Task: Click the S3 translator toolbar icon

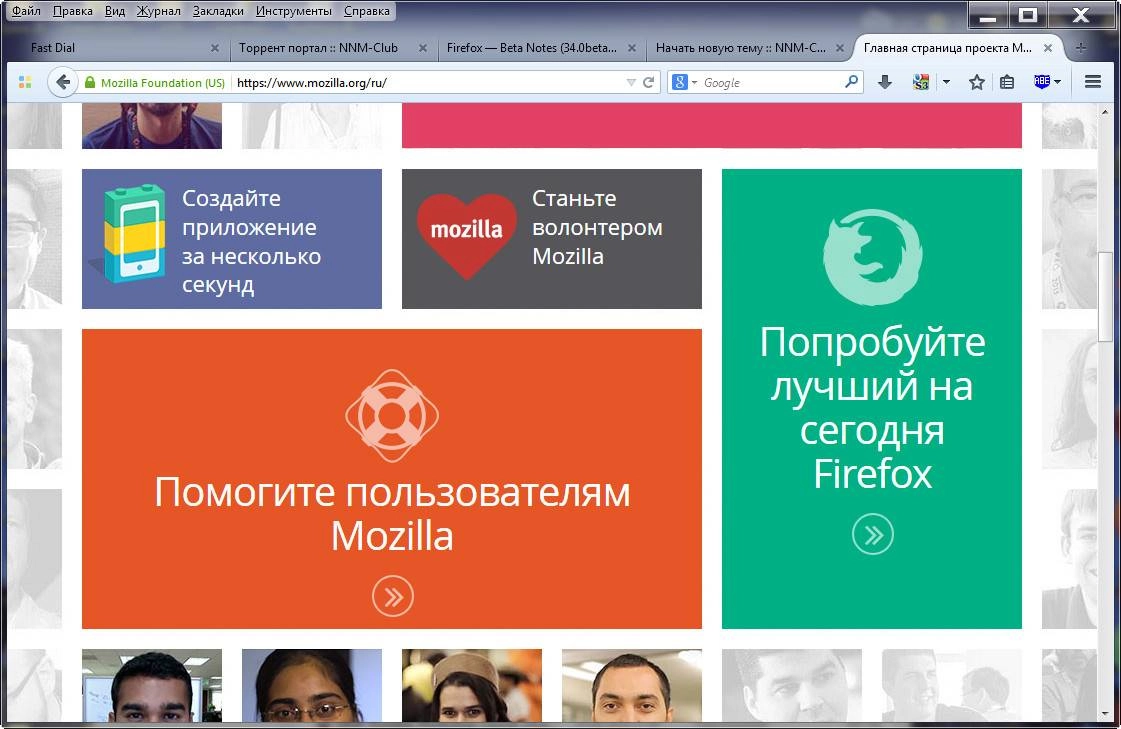Action: point(921,82)
